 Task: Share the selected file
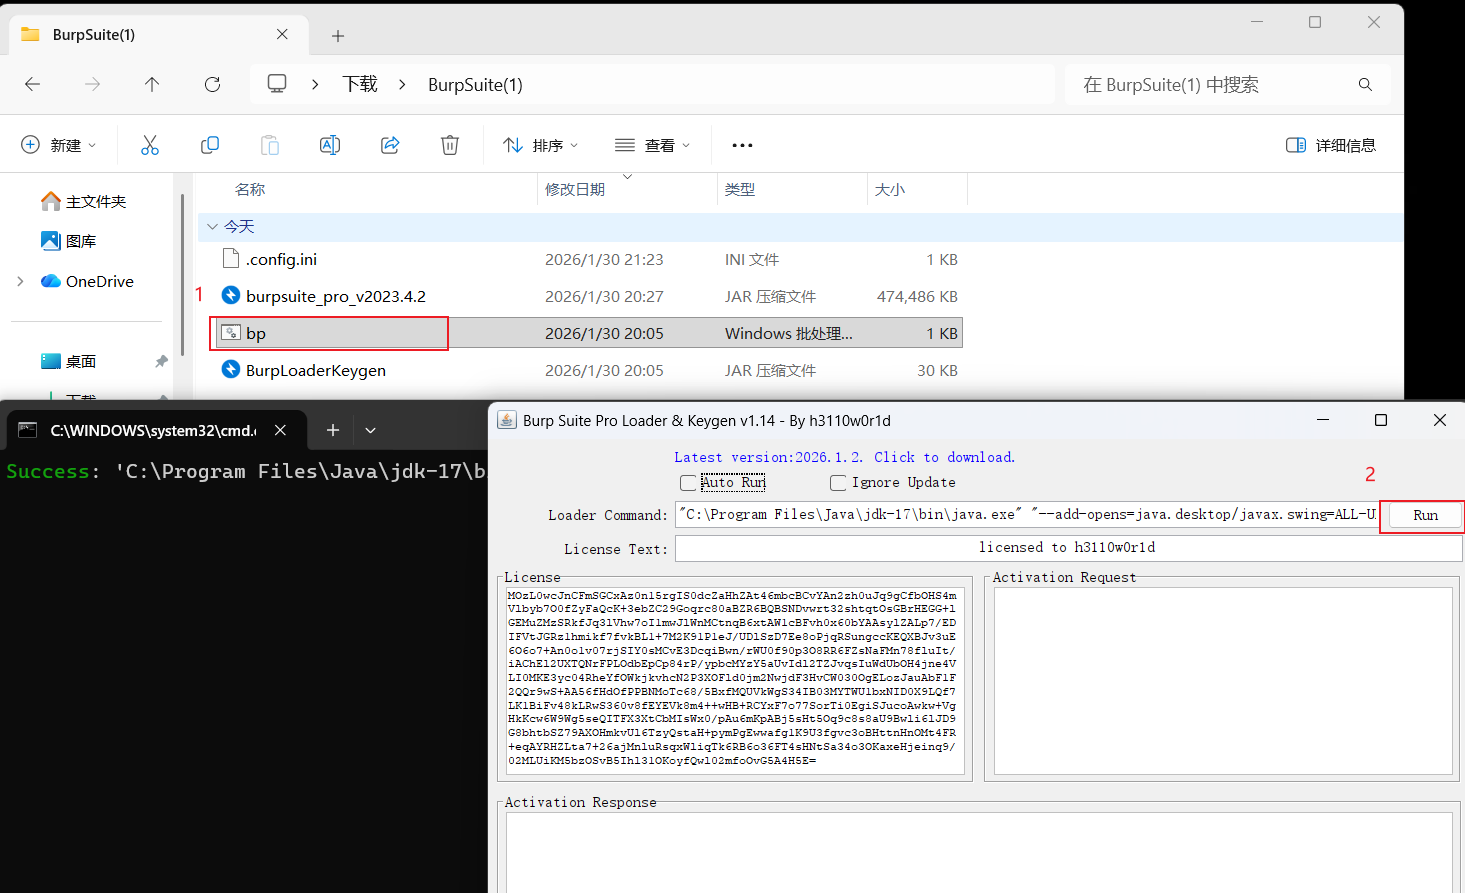[390, 145]
